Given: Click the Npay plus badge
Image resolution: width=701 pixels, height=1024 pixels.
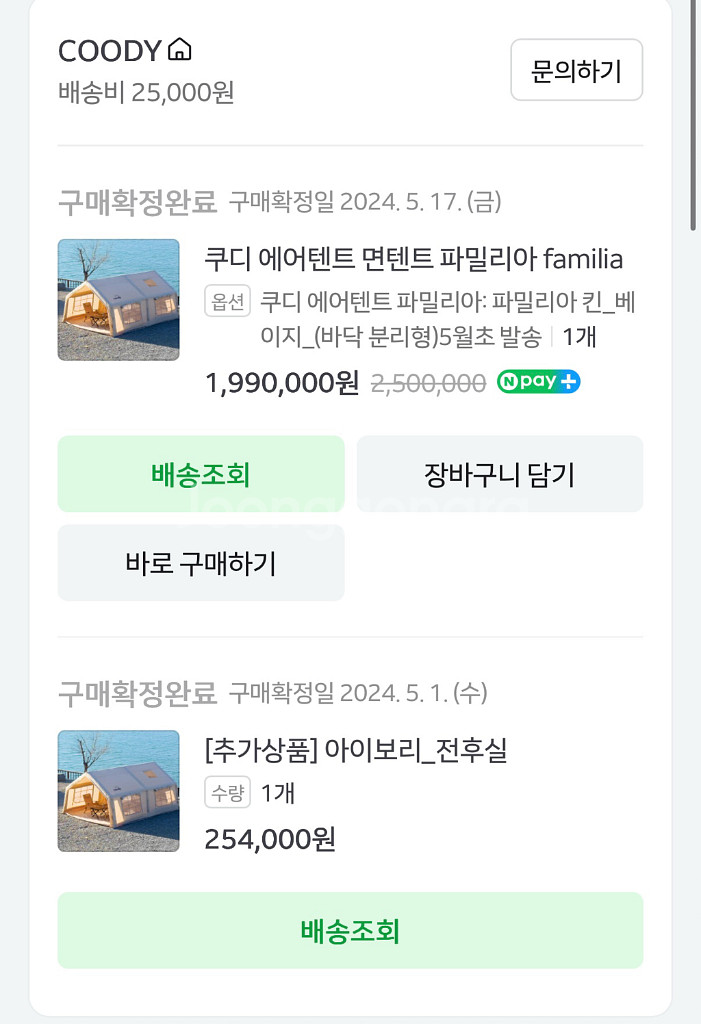Looking at the screenshot, I should click(x=538, y=382).
